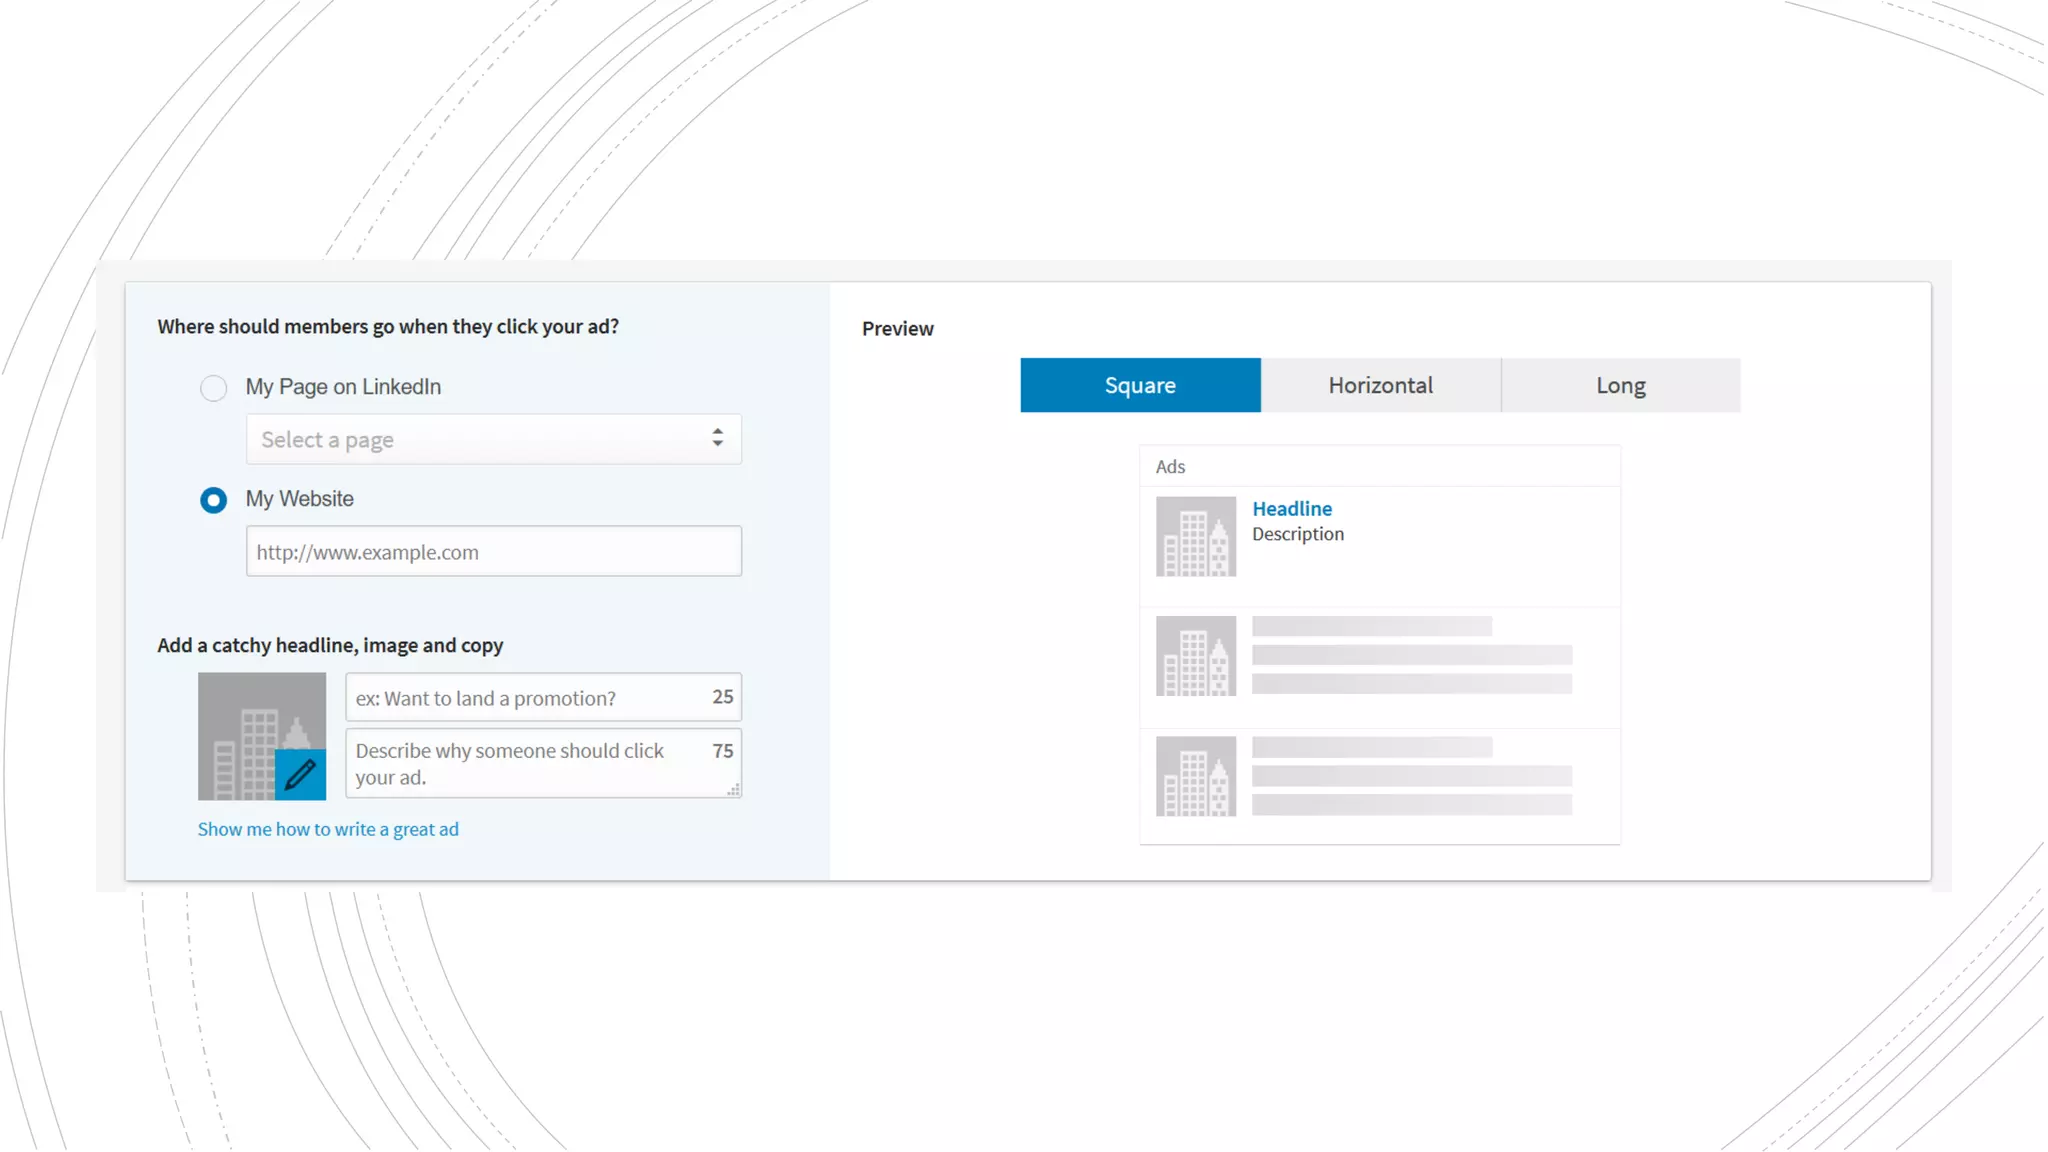Click the third placeholder ad building image
Viewport: 2048px width, 1152px height.
[1196, 777]
